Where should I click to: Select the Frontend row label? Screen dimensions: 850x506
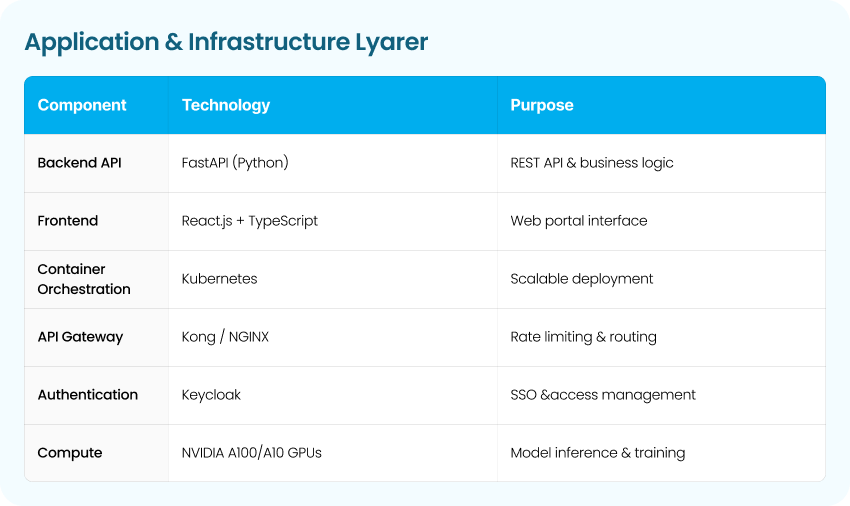pos(68,221)
